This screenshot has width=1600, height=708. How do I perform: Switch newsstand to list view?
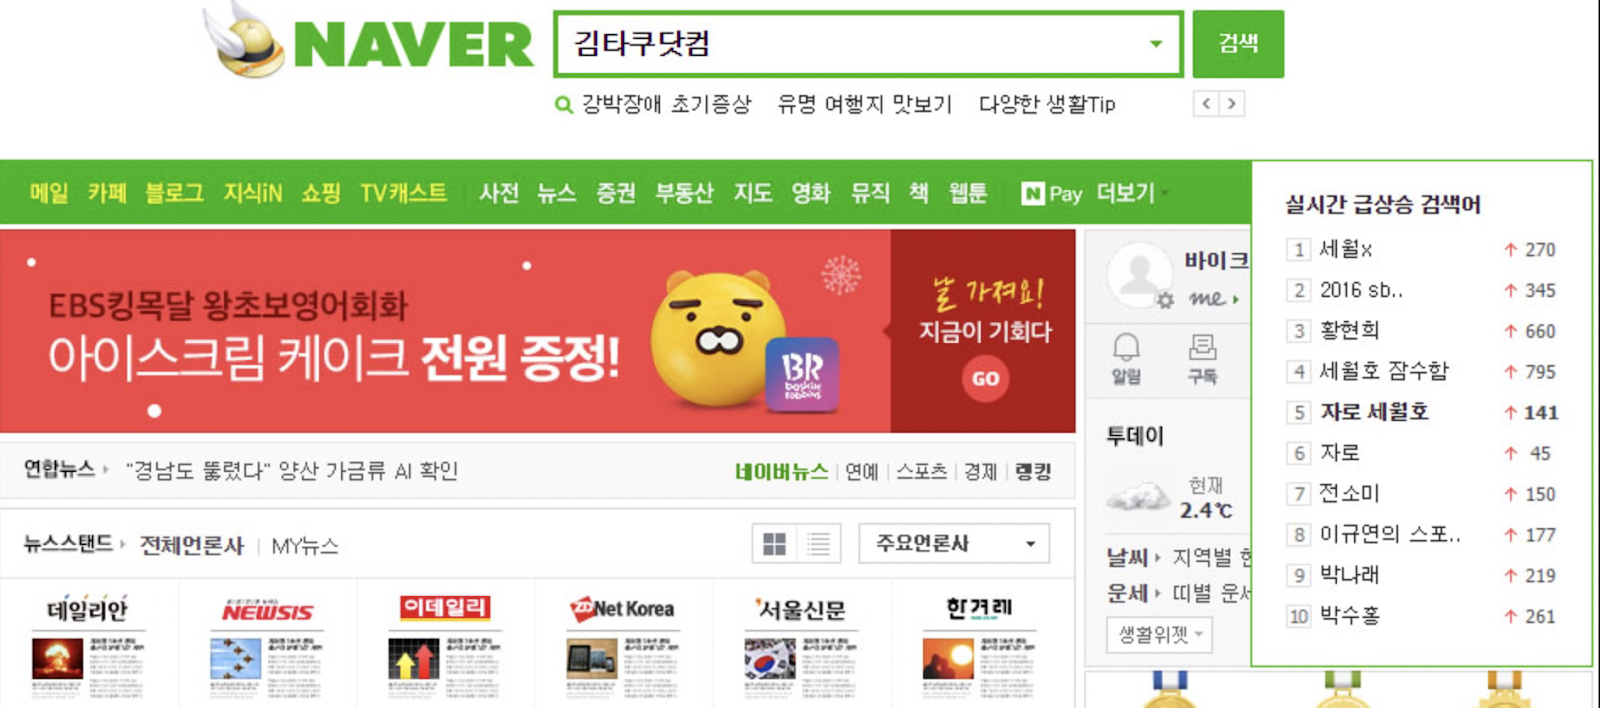[x=819, y=544]
